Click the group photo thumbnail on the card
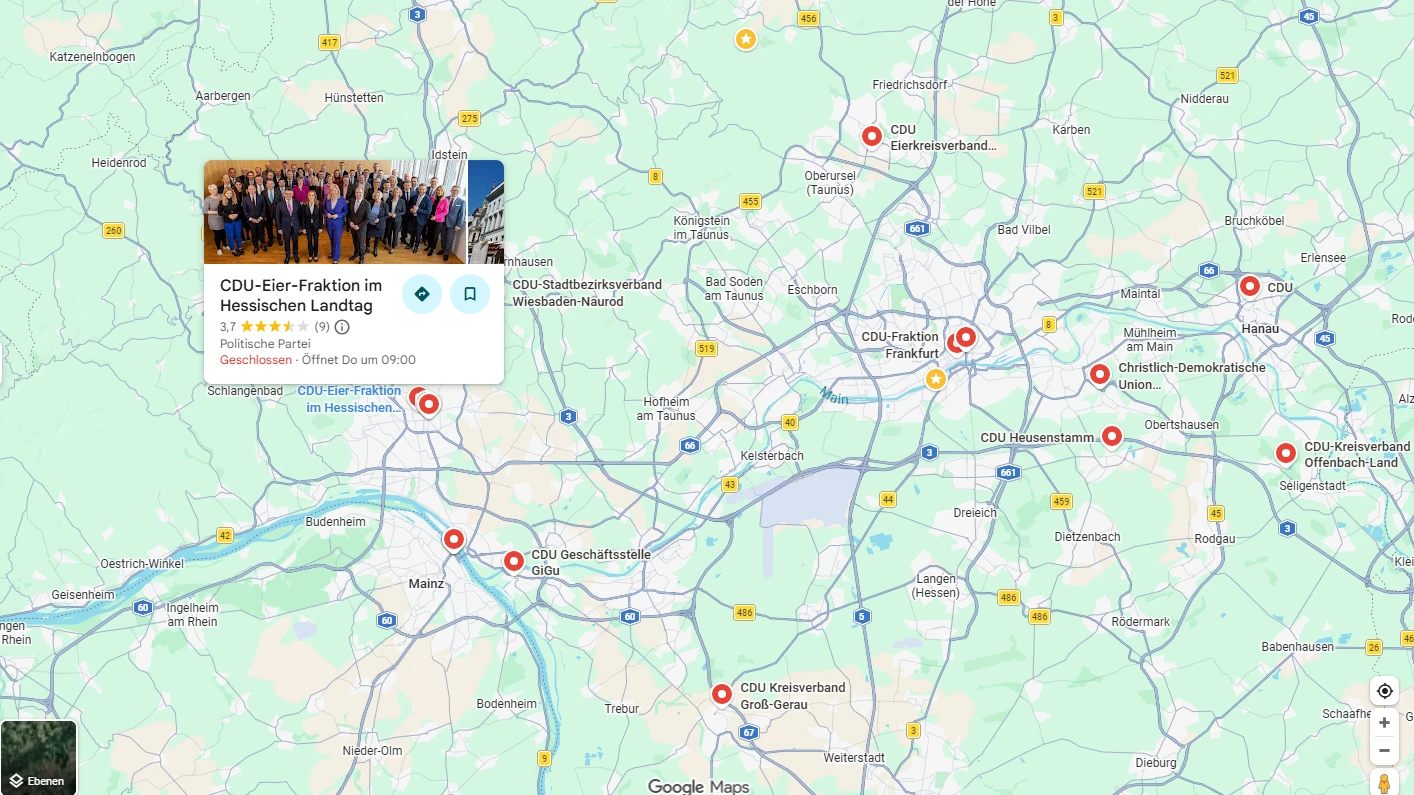The width and height of the screenshot is (1414, 795). click(x=333, y=211)
